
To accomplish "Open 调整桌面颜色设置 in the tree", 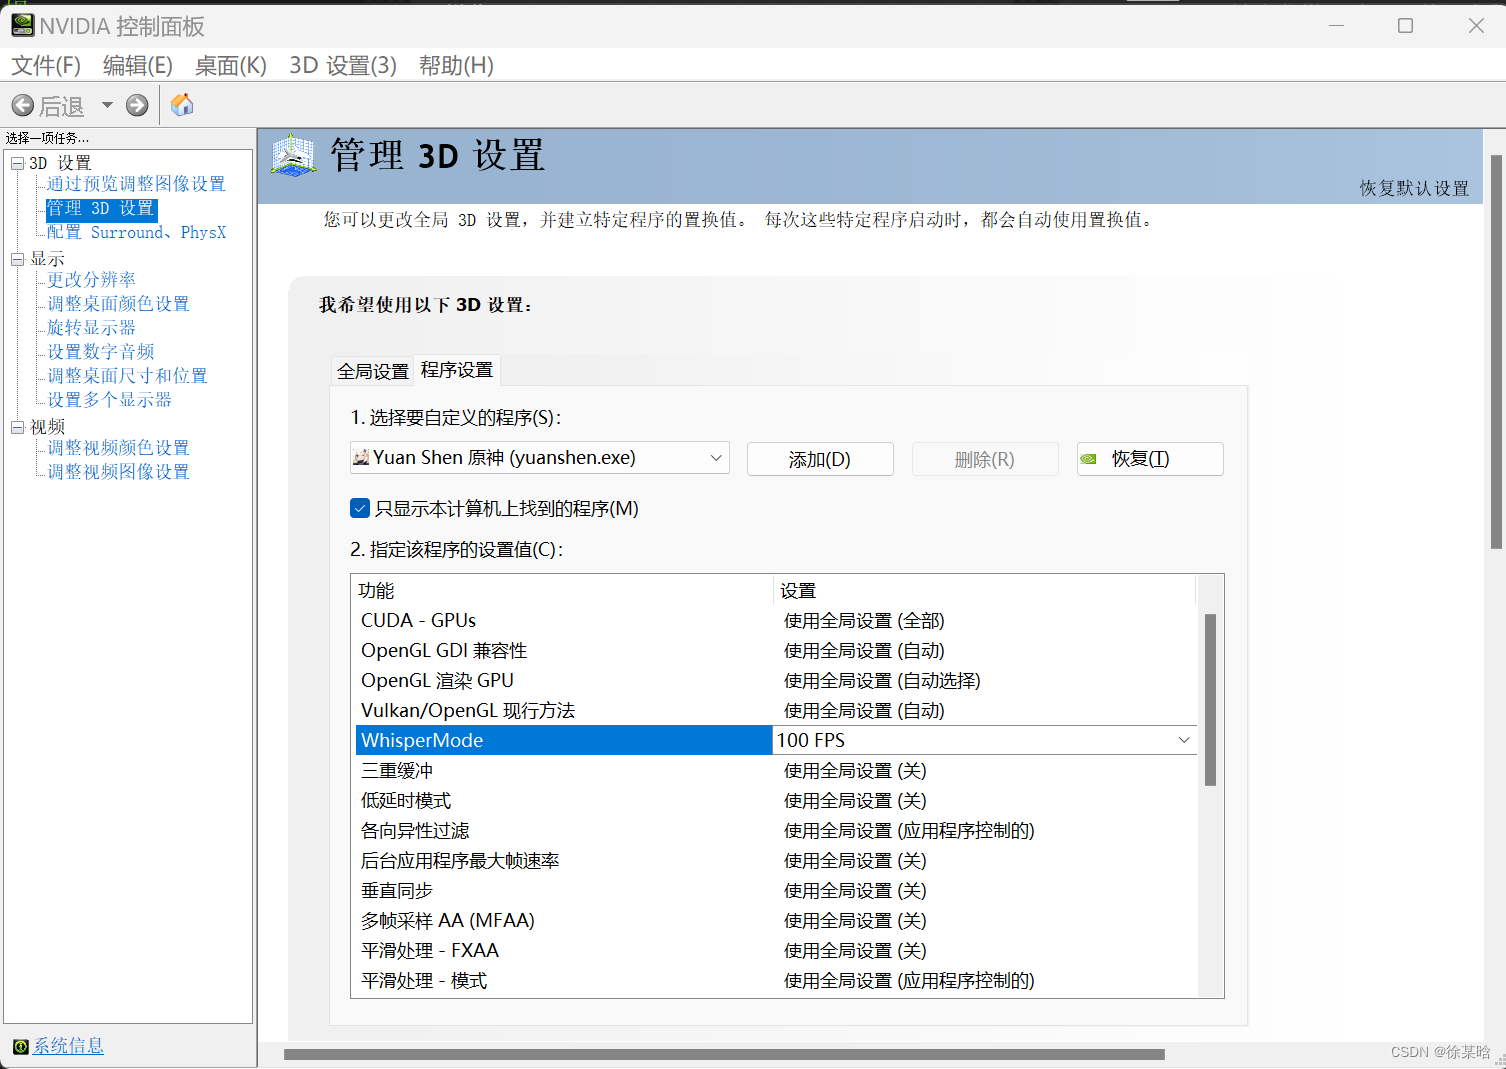I will click(x=118, y=304).
